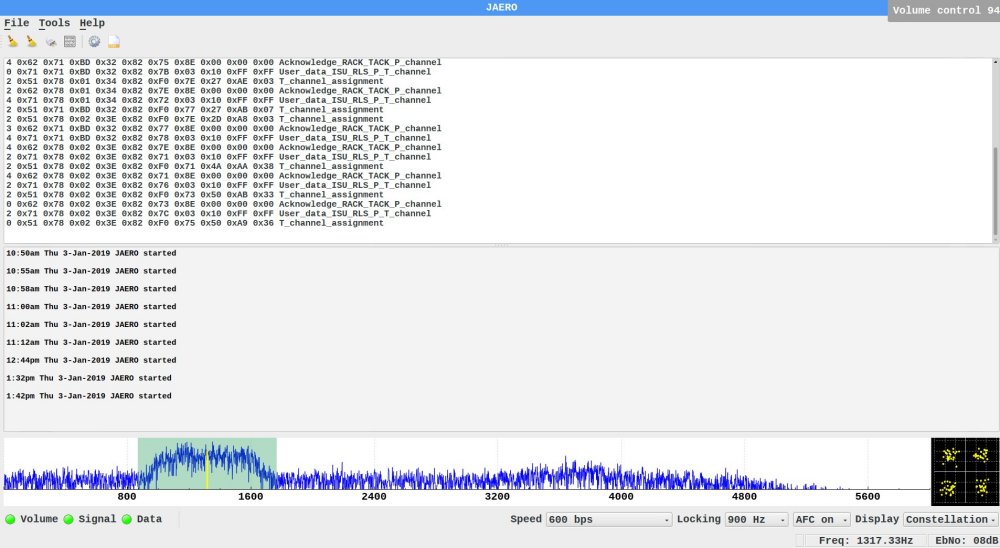This screenshot has width=1000, height=548.
Task: Click the green Volume status LED
Action: pyautogui.click(x=10, y=520)
